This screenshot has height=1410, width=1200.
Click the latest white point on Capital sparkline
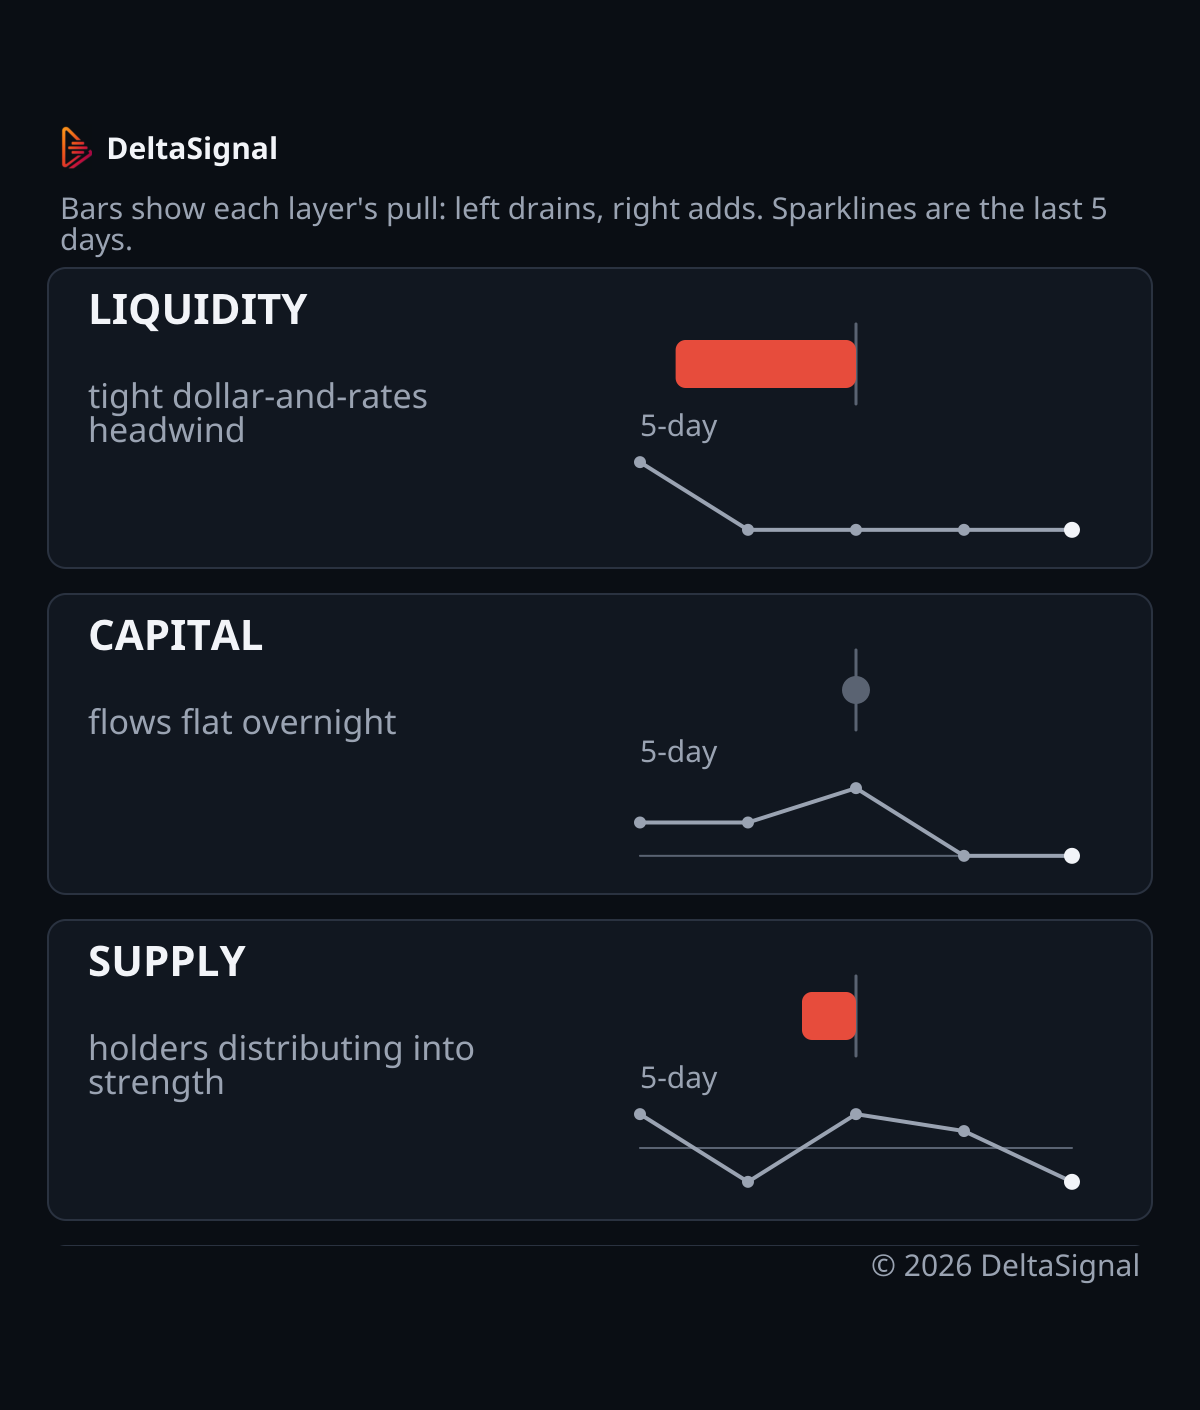1072,856
